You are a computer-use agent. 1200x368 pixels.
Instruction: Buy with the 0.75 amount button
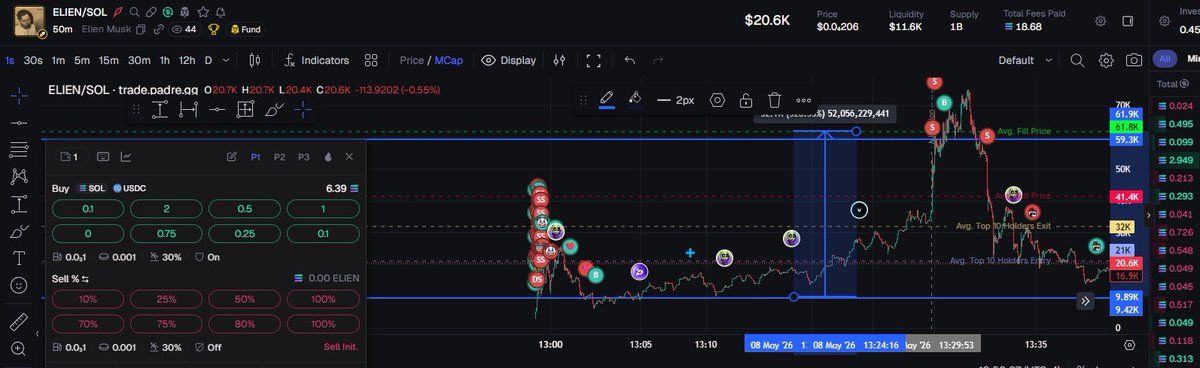166,233
